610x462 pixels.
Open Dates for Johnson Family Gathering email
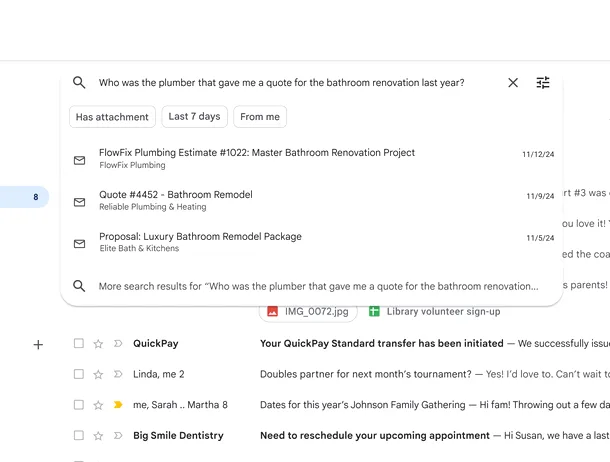pyautogui.click(x=363, y=405)
